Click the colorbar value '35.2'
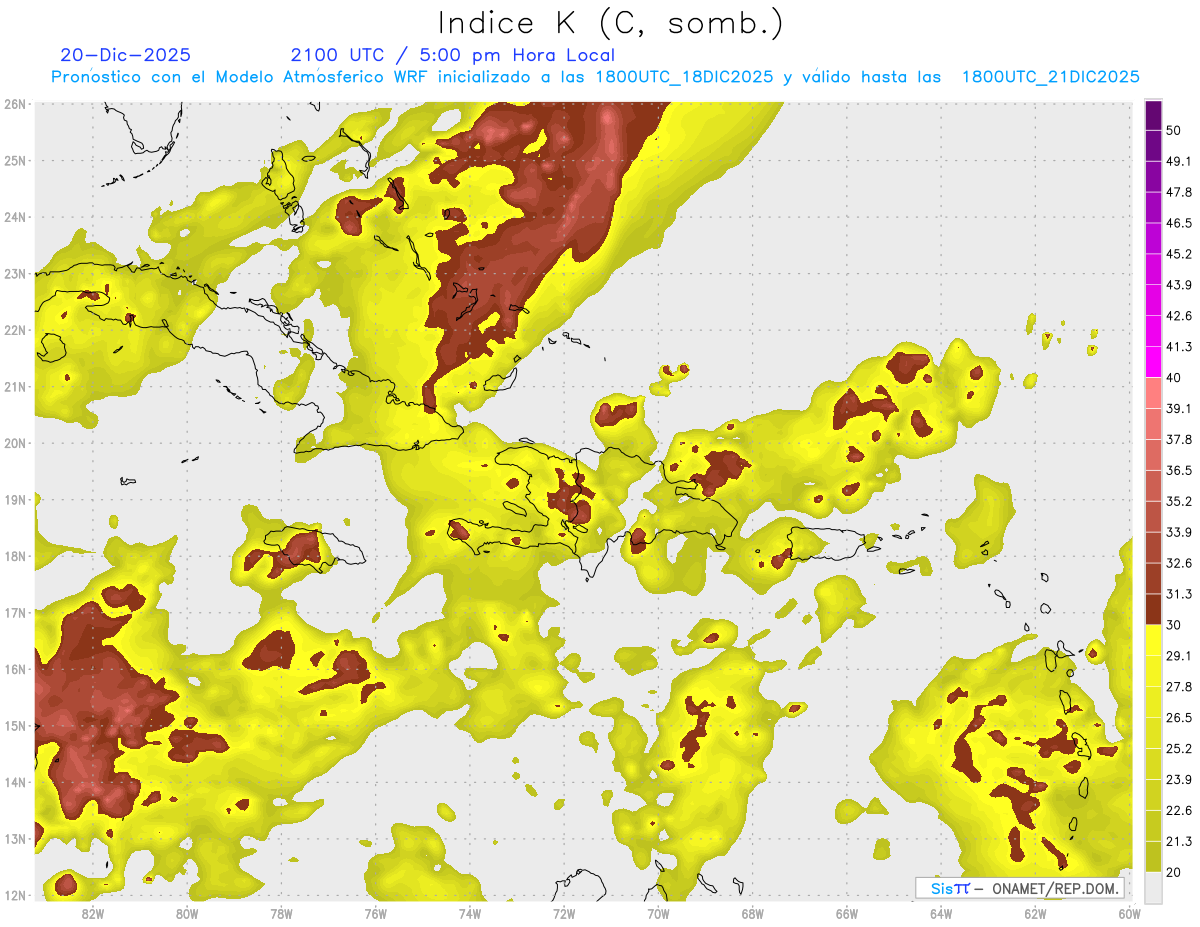This screenshot has width=1200, height=927. coord(1179,501)
